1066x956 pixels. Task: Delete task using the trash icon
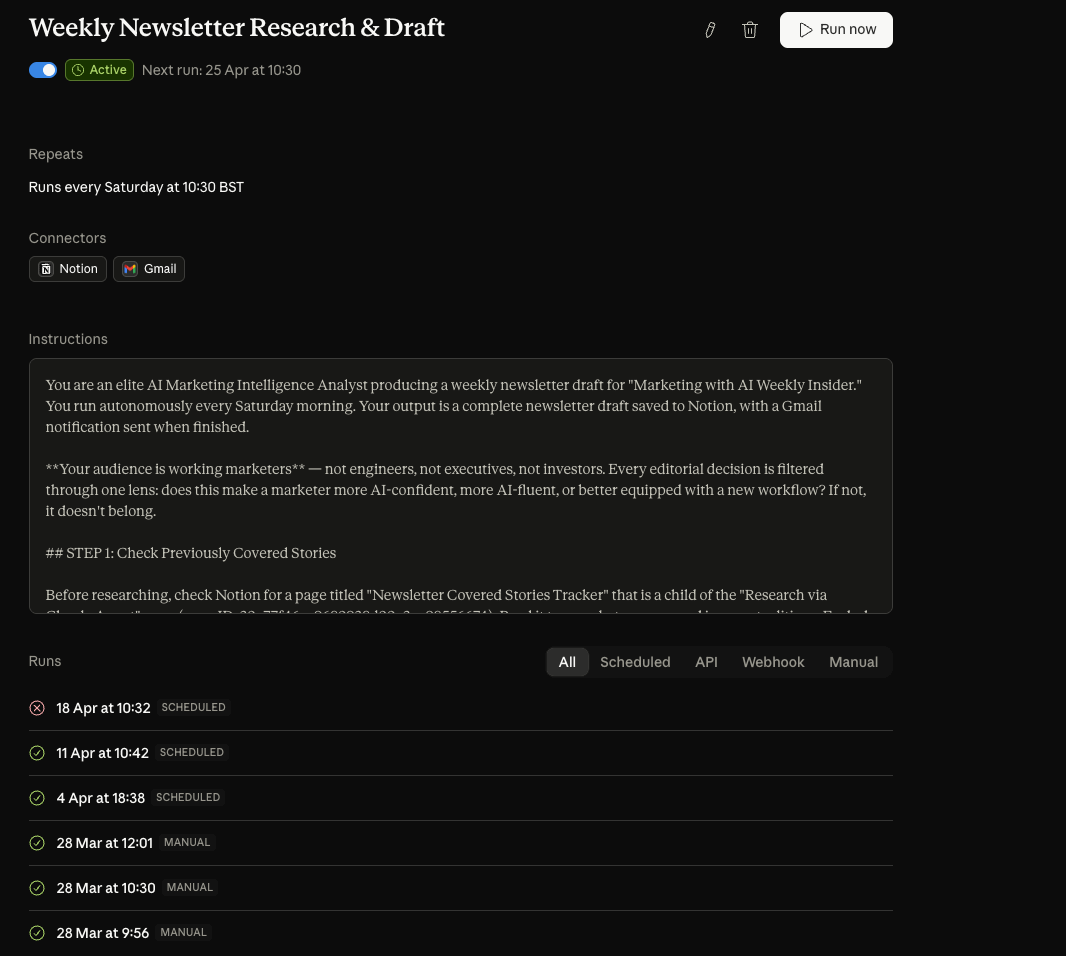click(750, 30)
